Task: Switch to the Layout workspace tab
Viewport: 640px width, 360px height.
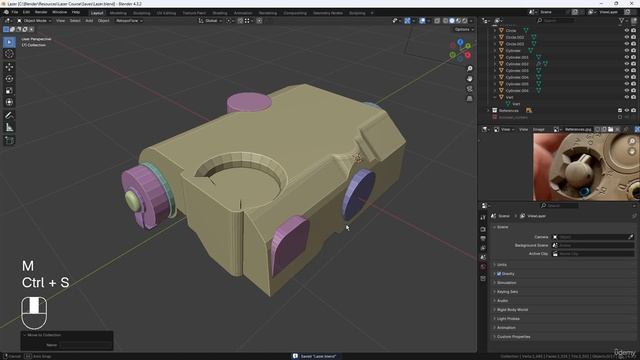Action: [97, 13]
